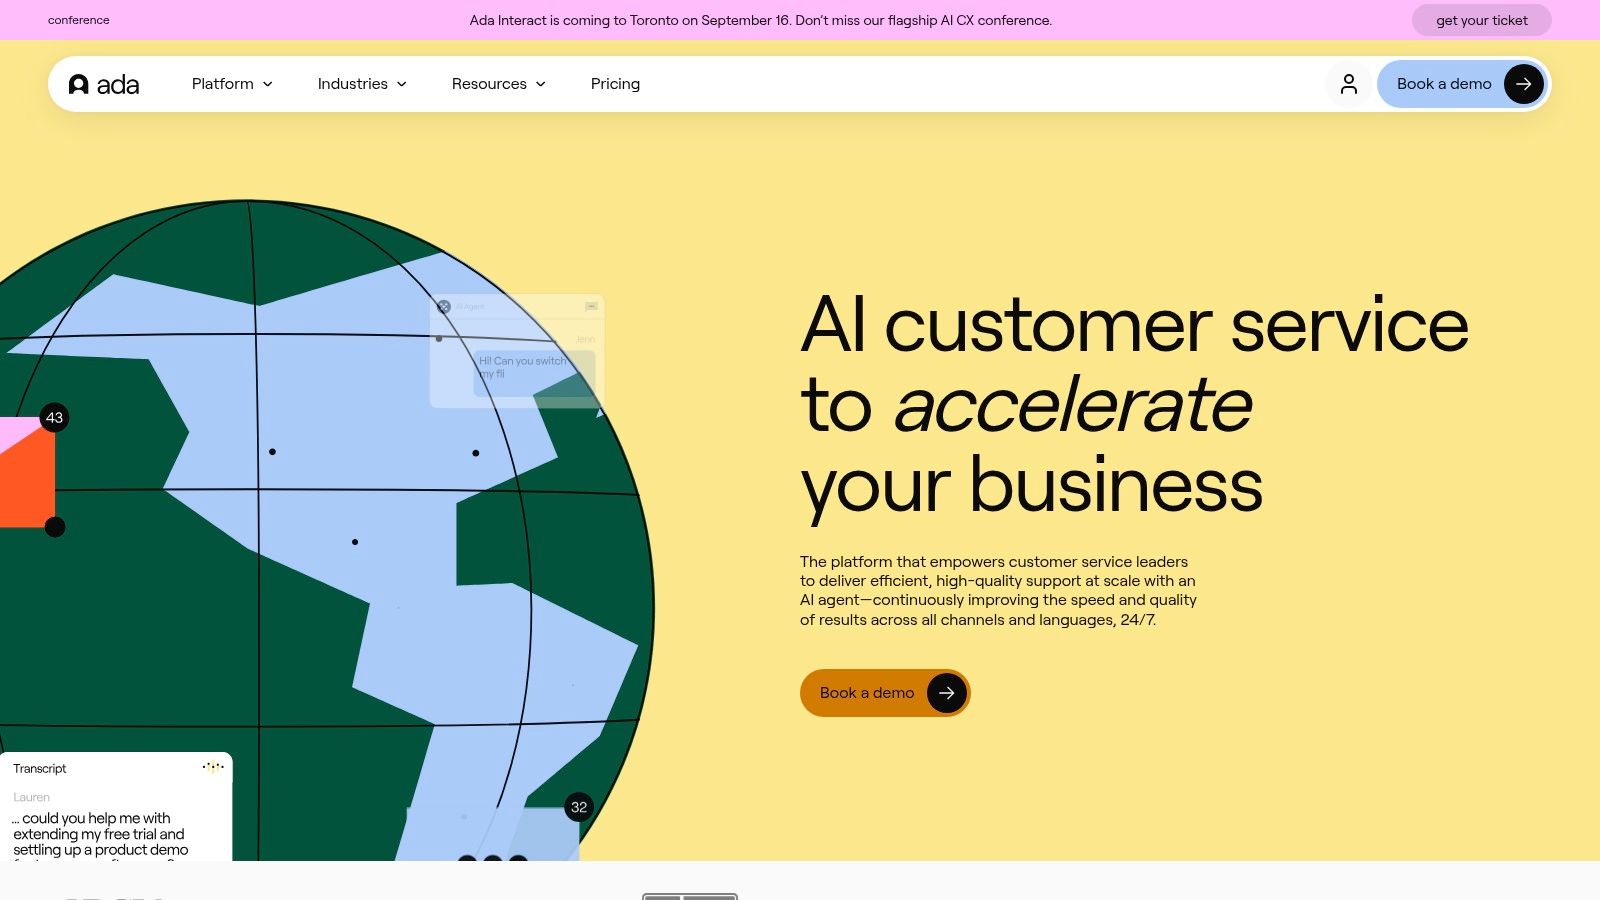1600x900 pixels.
Task: Click the conference label in banner
Action: (x=79, y=20)
